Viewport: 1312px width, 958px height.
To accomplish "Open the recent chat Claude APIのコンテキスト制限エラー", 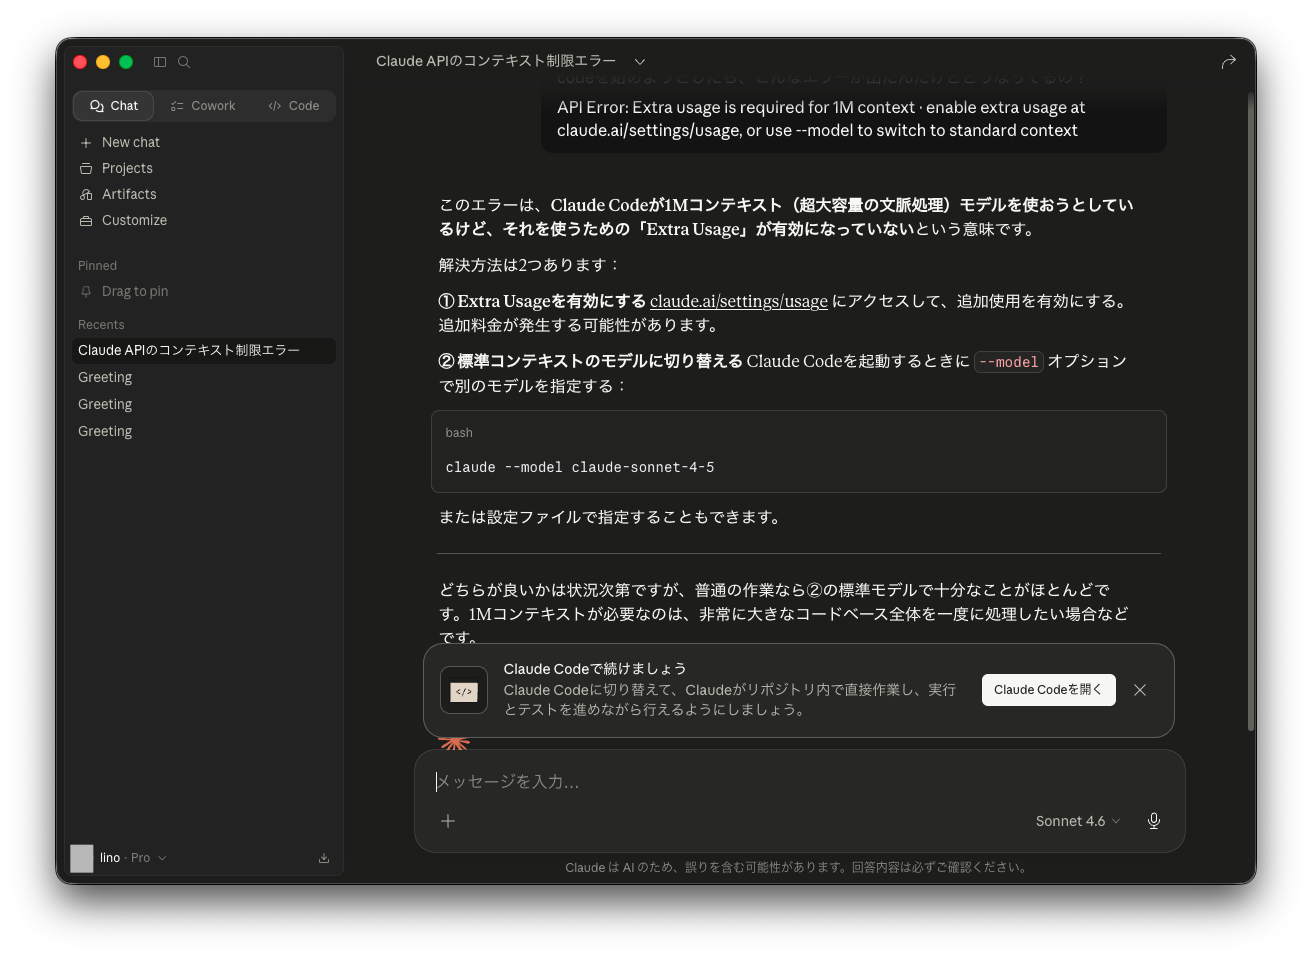I will pos(204,351).
